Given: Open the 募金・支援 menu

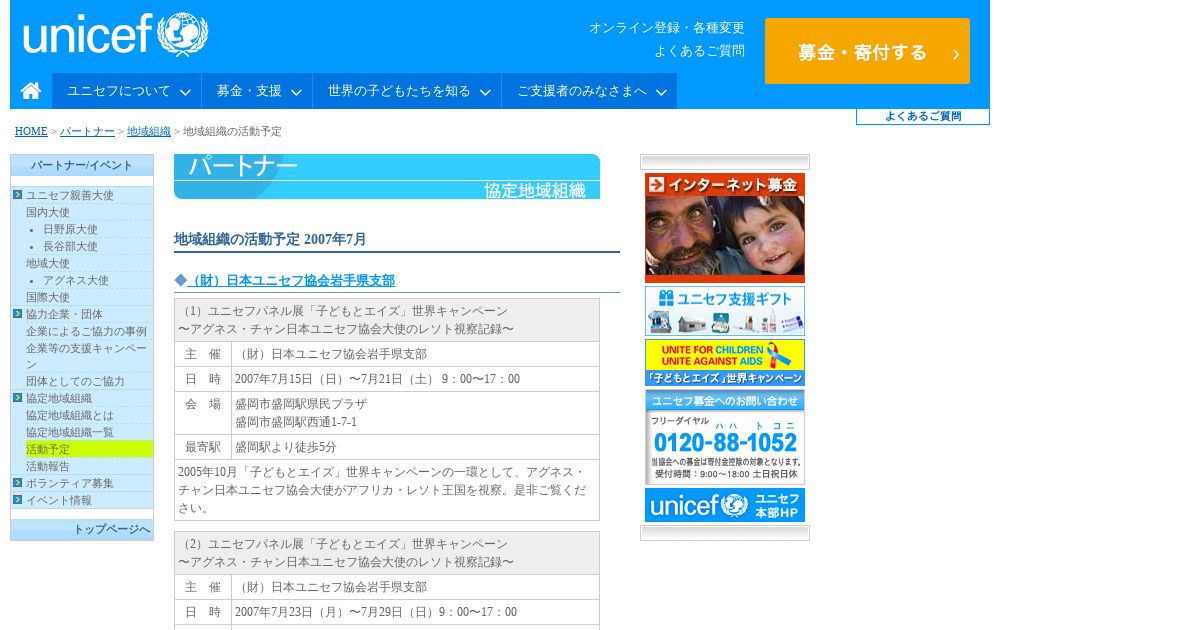Looking at the screenshot, I should tap(257, 91).
